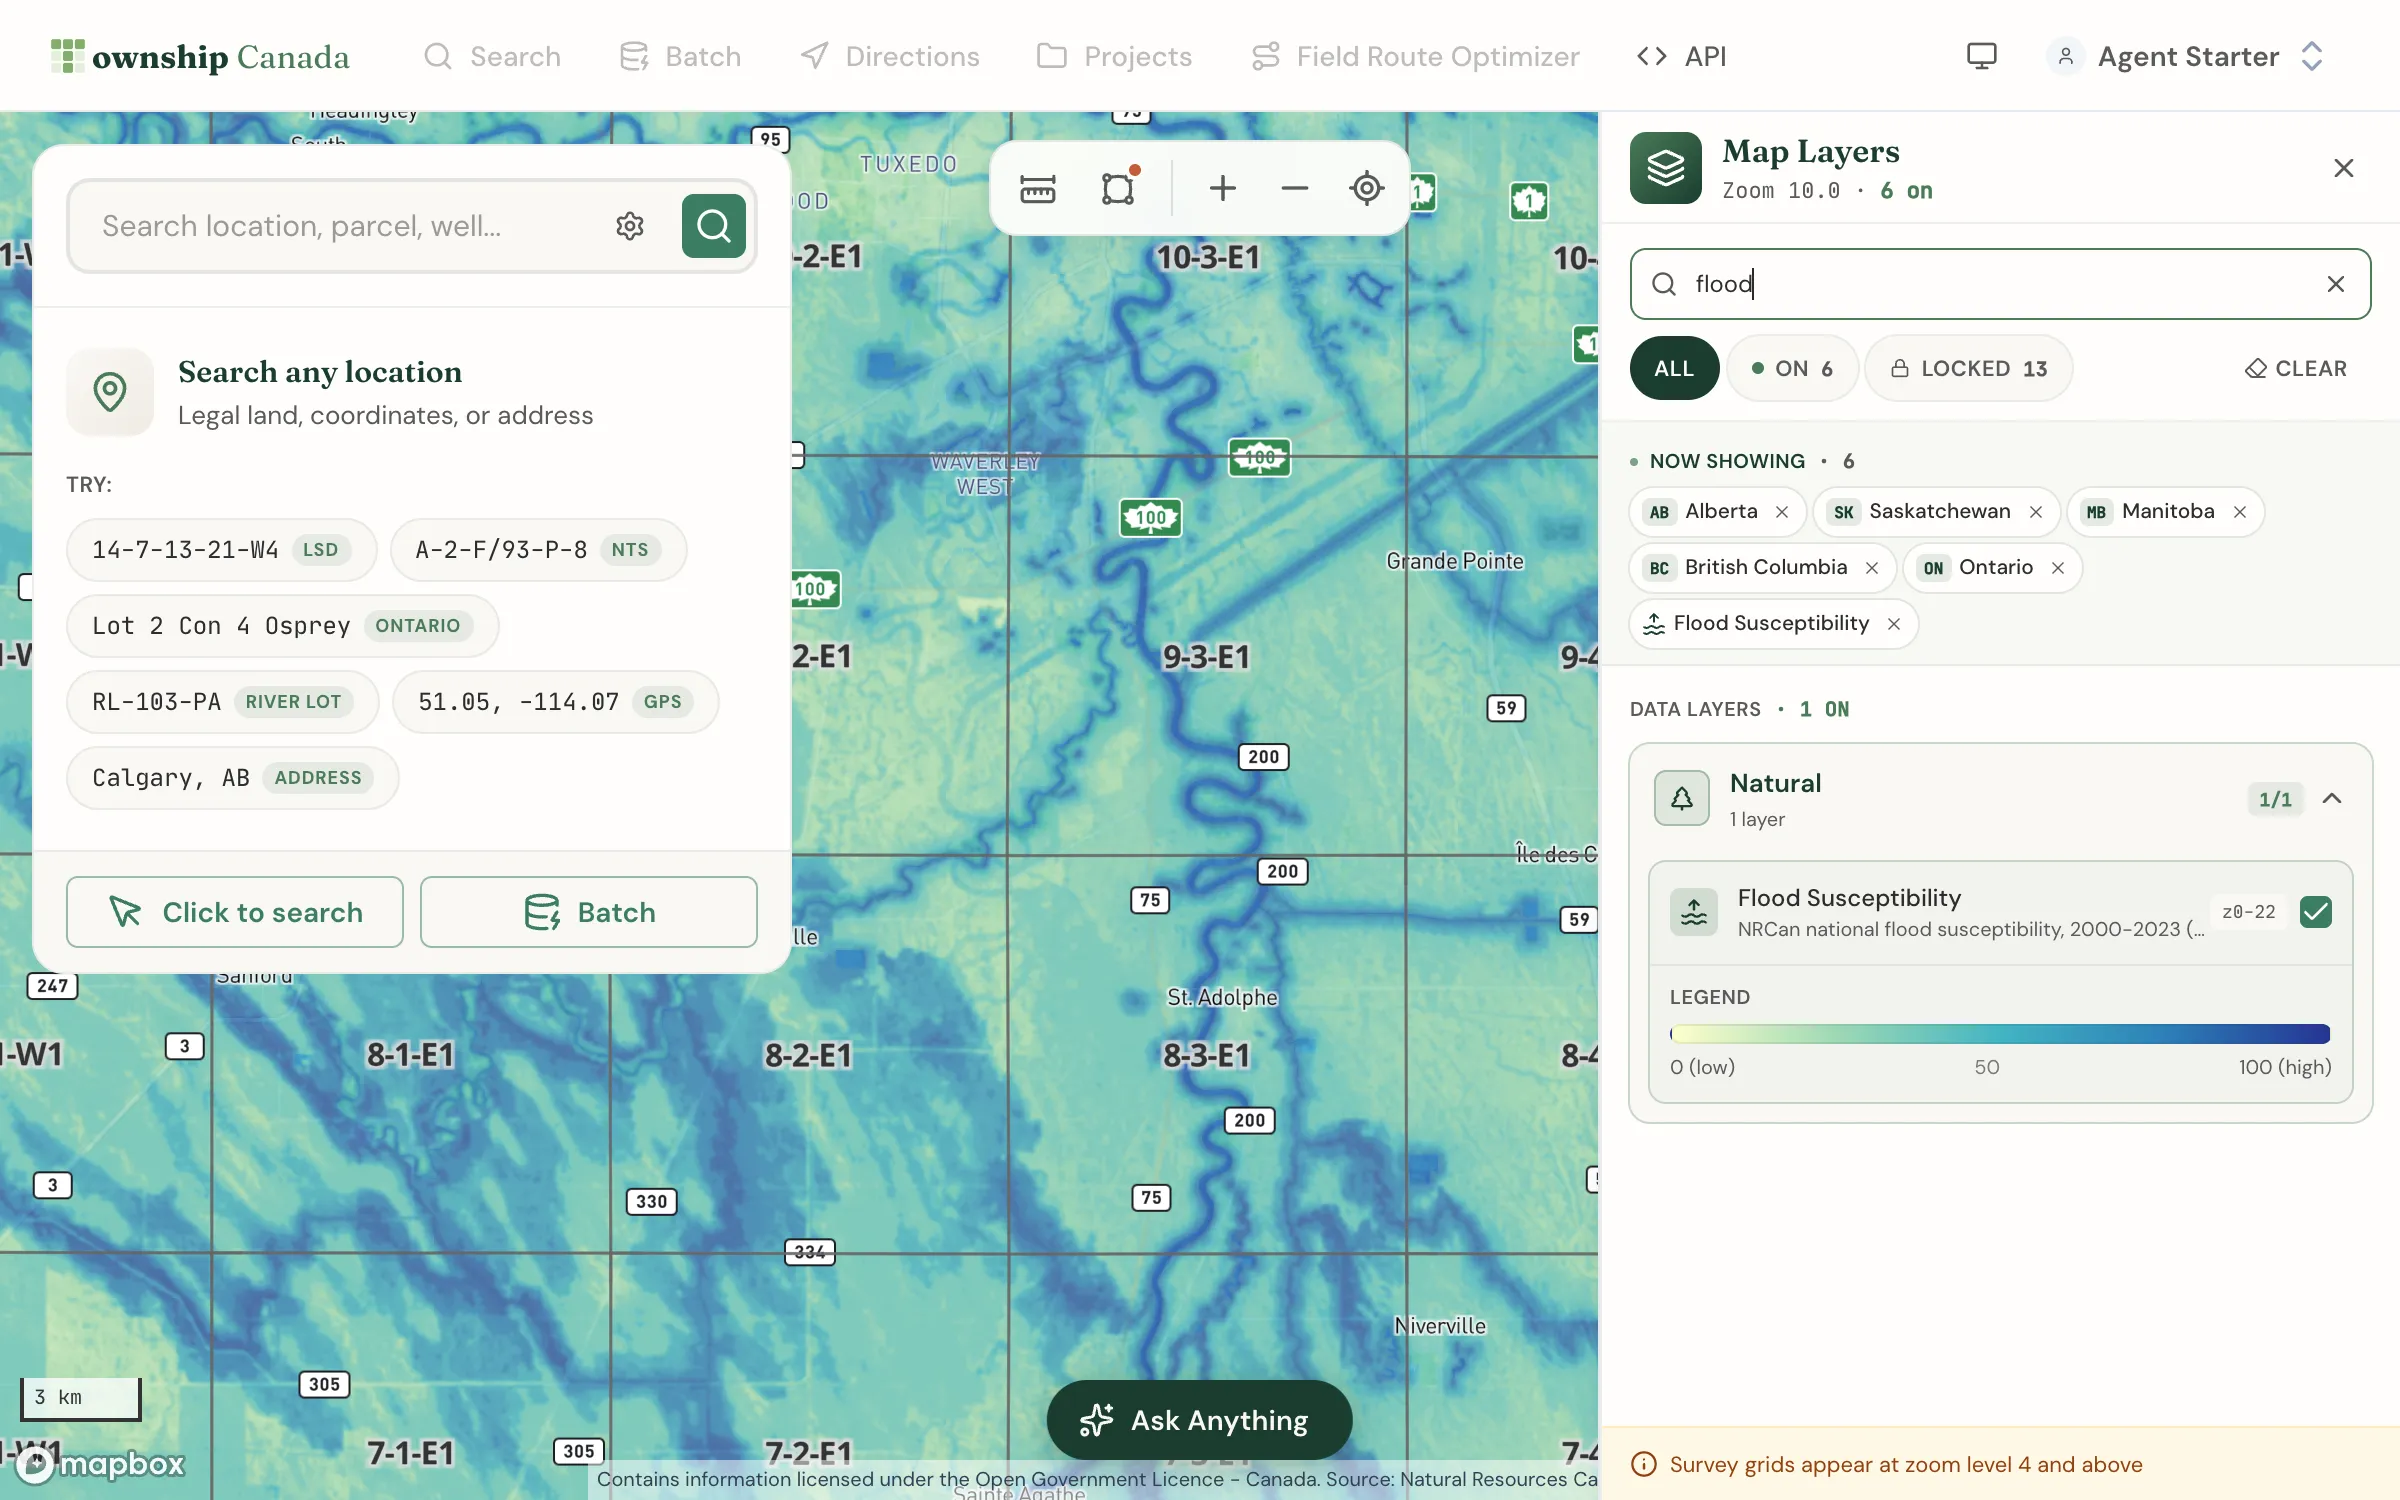Uncheck the Flood Susceptibility layer checkbox
Screen dimensions: 2400x1500
(x=2315, y=912)
